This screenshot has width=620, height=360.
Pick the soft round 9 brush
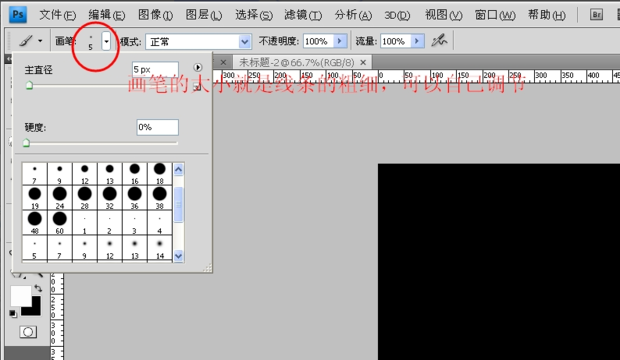click(85, 249)
